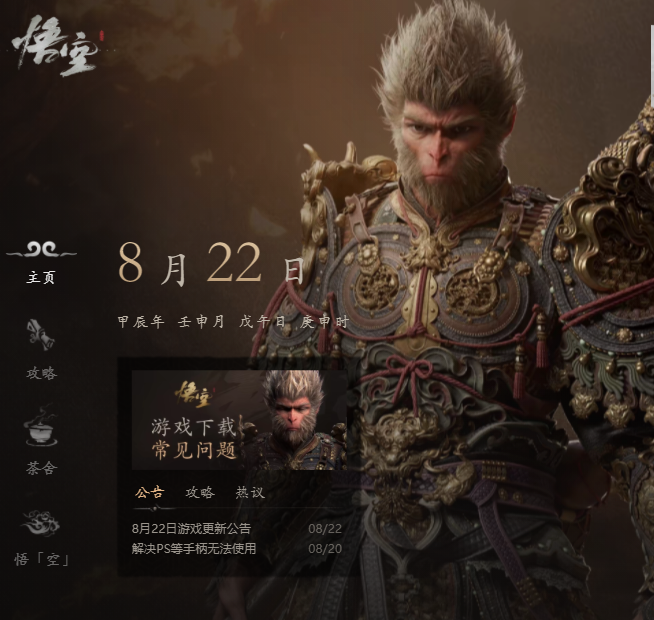Switch to the 热议 tab
The image size is (654, 620).
250,492
